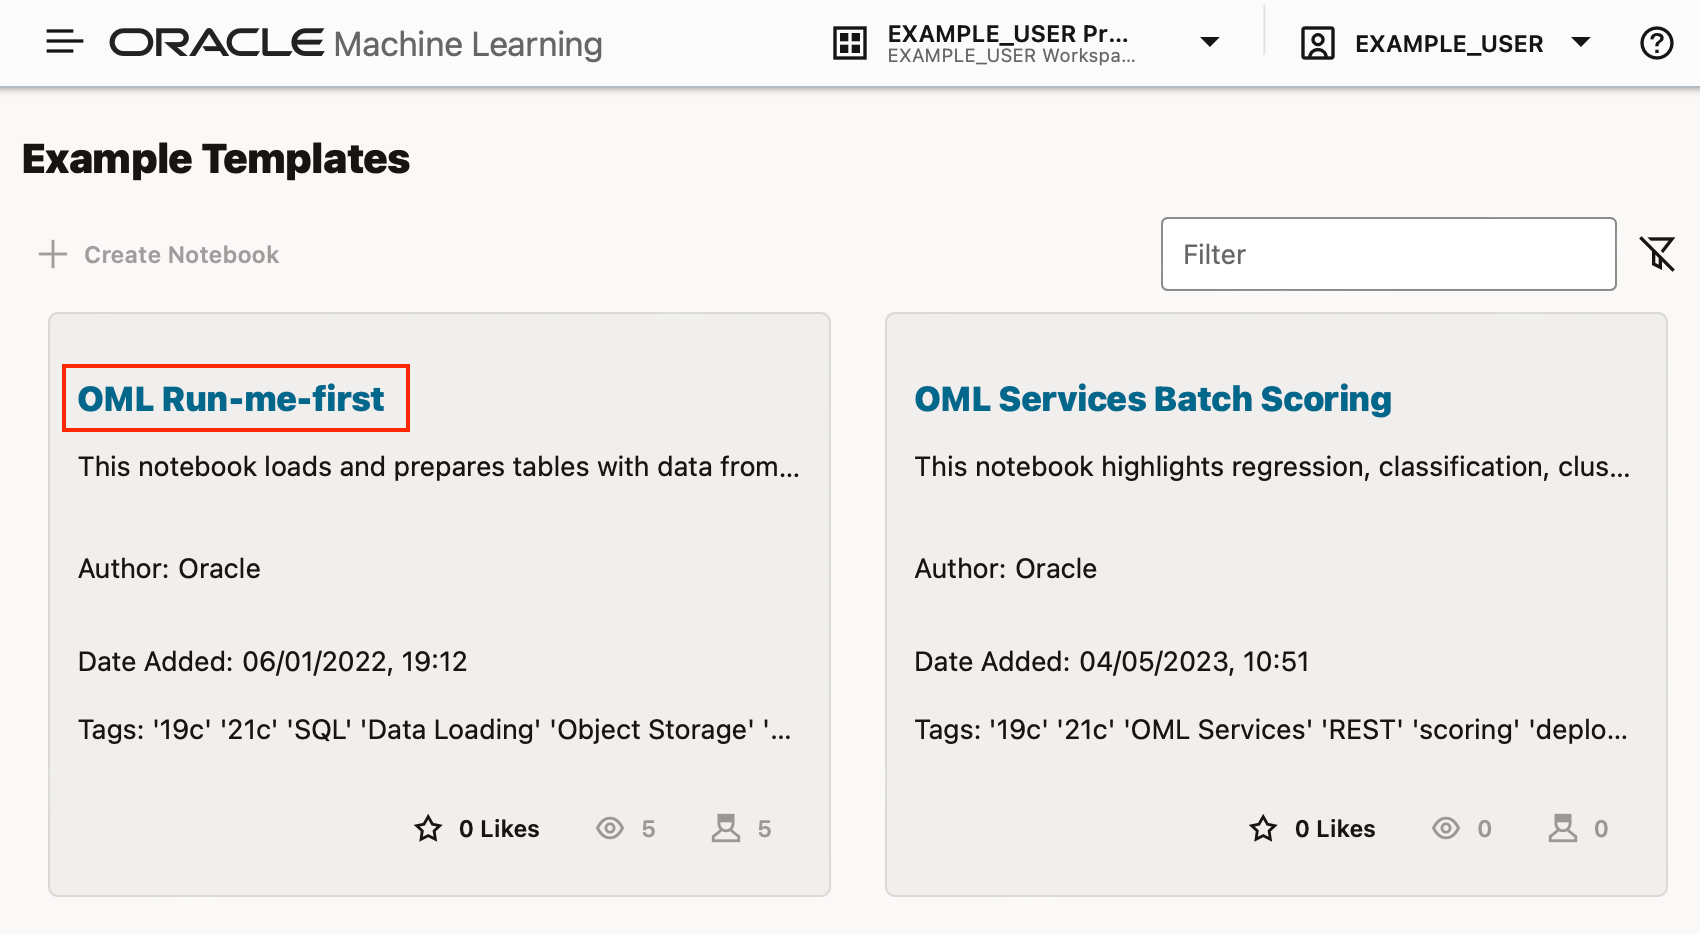Expand the EXAMPLE_USER project dropdown arrow

(x=1210, y=42)
